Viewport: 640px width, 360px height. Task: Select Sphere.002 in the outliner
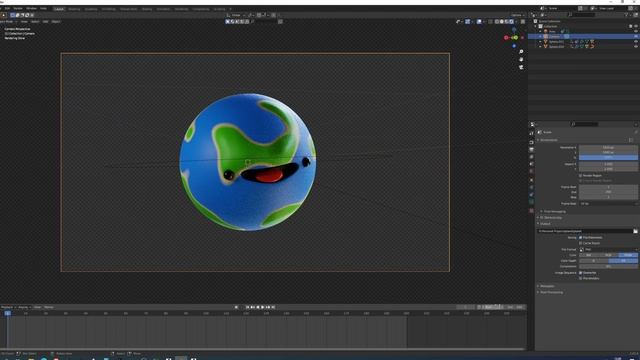point(556,47)
